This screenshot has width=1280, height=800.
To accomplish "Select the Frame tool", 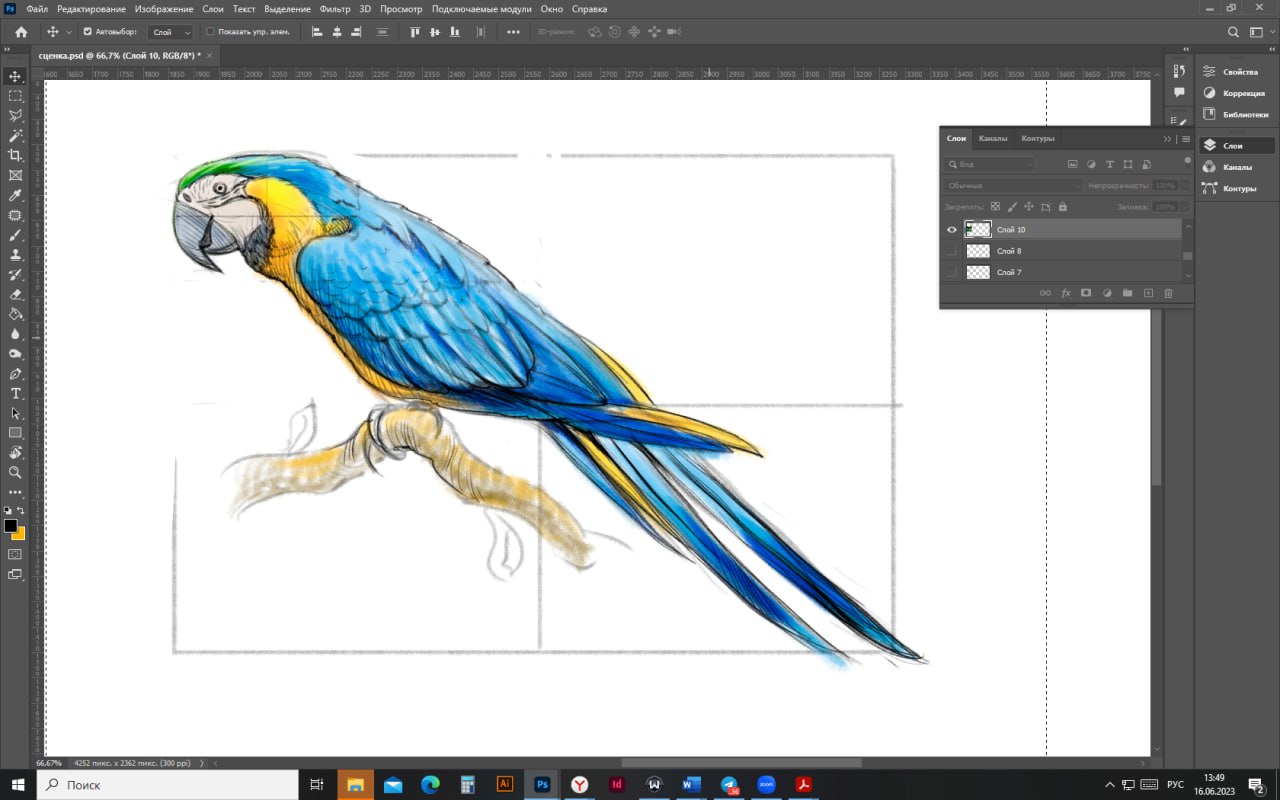I will [x=15, y=176].
